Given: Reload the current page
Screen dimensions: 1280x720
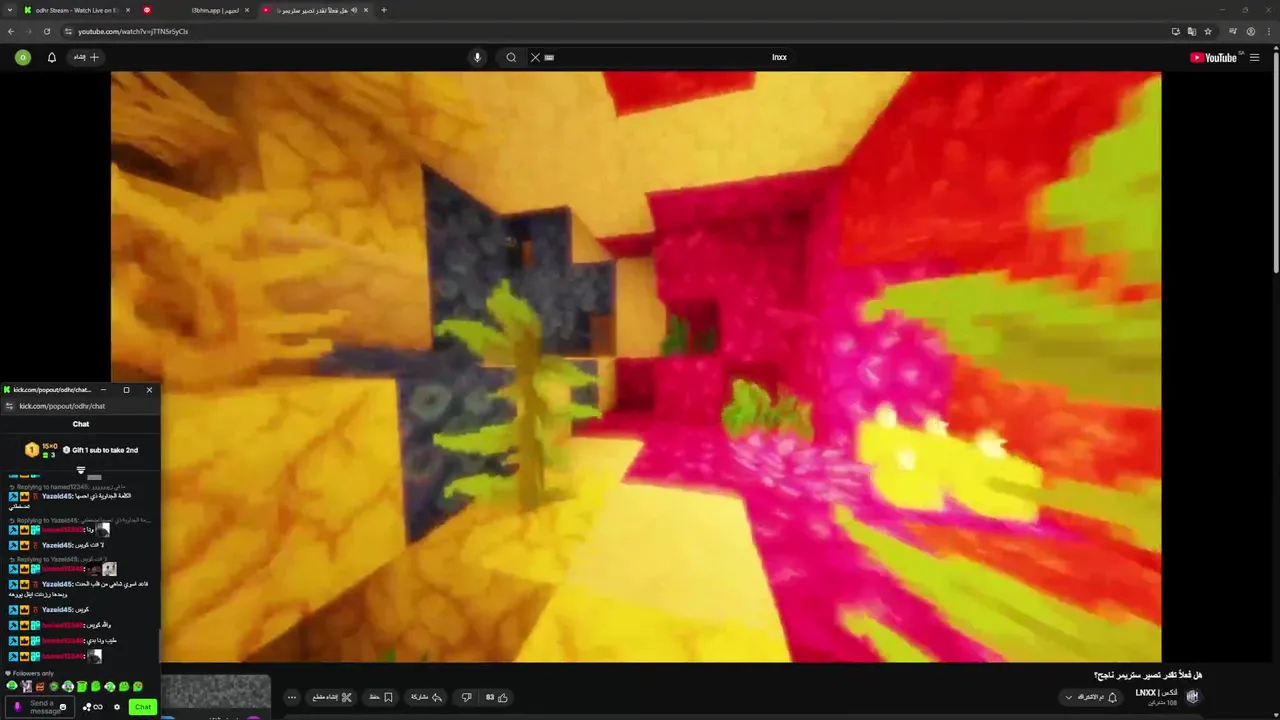Looking at the screenshot, I should point(46,31).
